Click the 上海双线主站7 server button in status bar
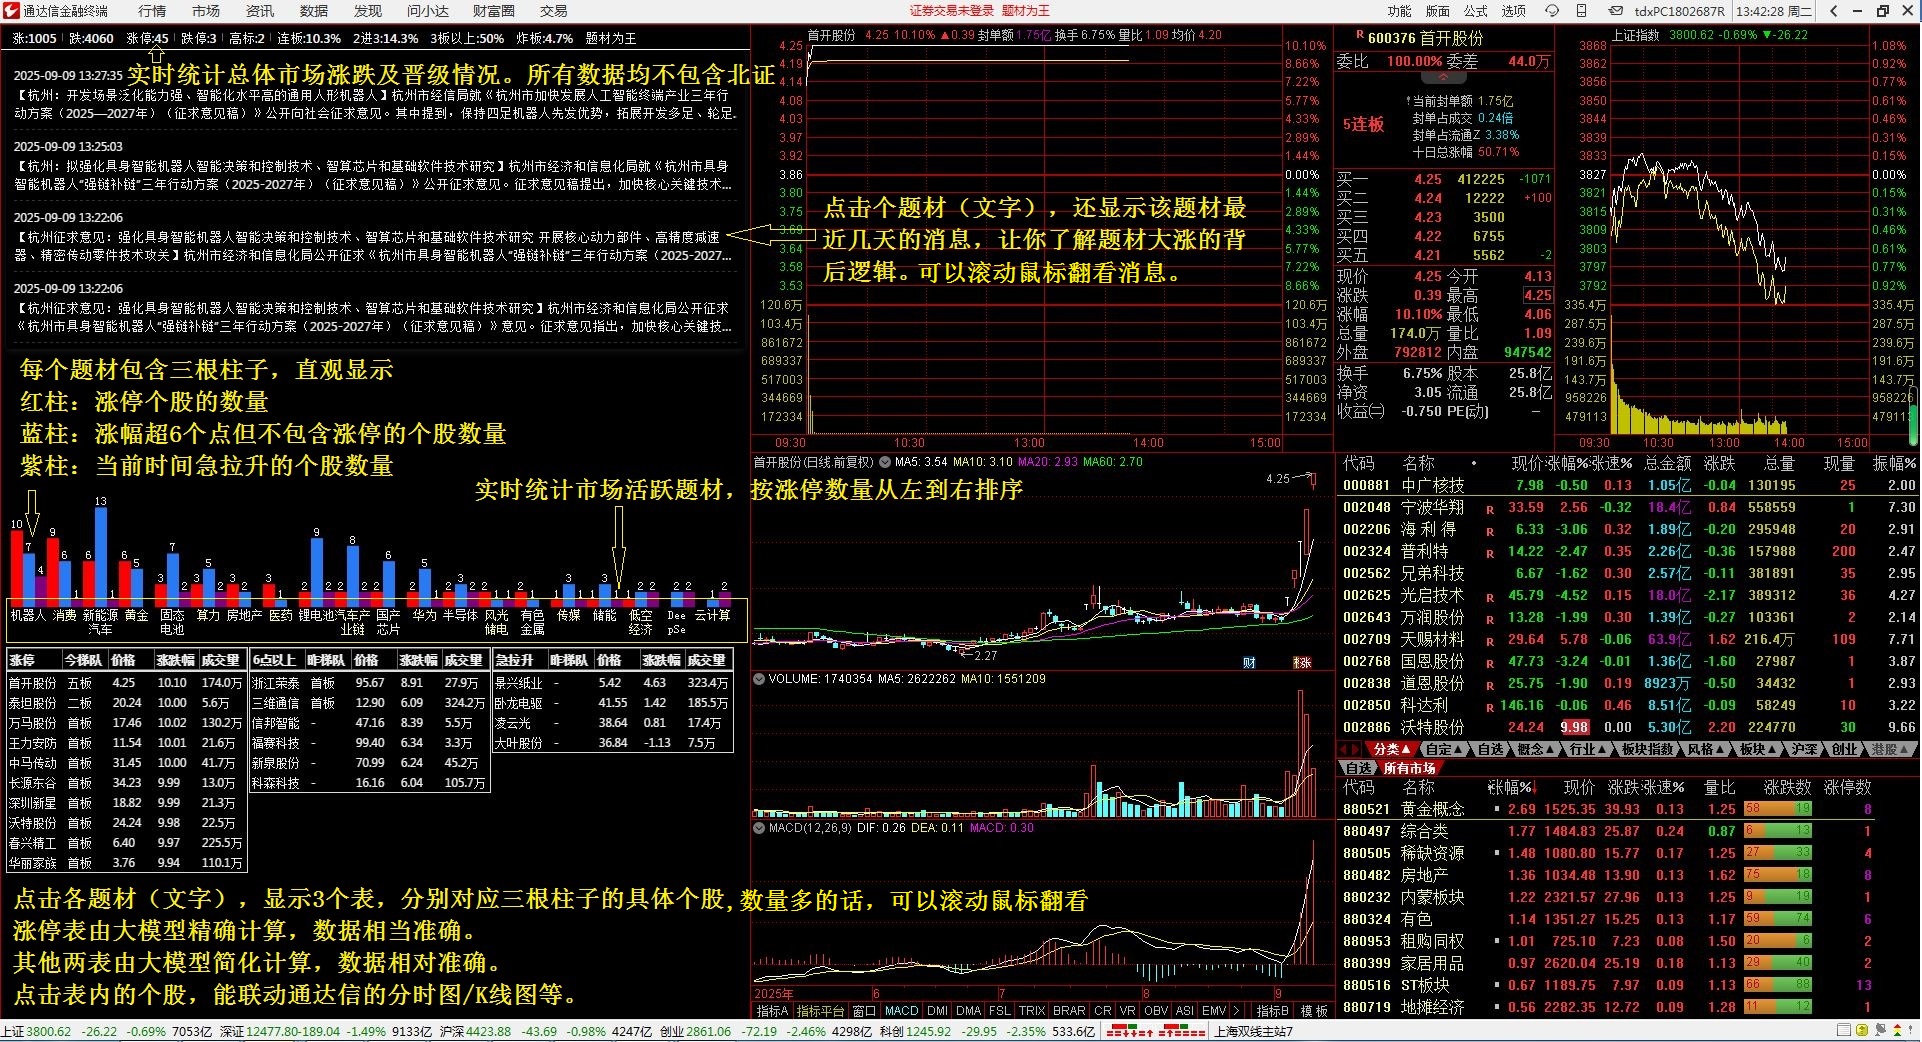Viewport: 1922px width, 1042px height. pyautogui.click(x=1253, y=1031)
